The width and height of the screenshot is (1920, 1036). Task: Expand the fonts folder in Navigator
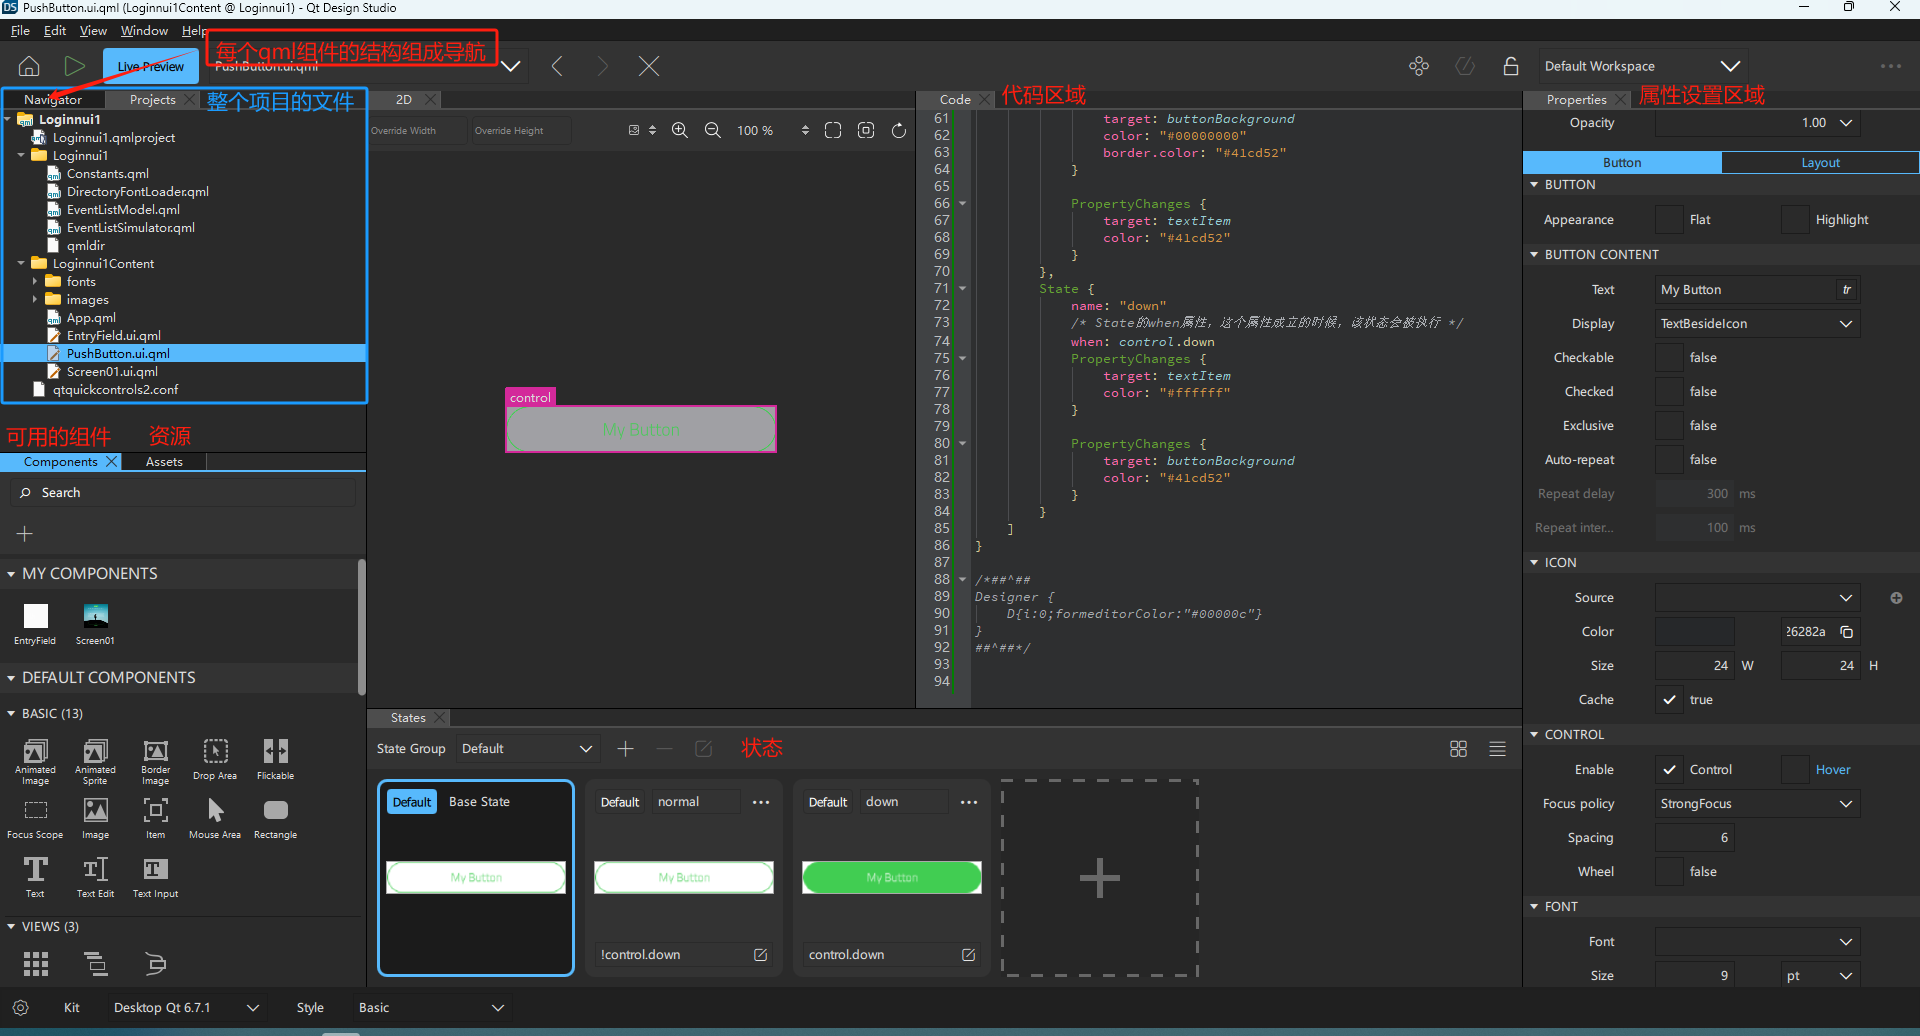click(35, 282)
